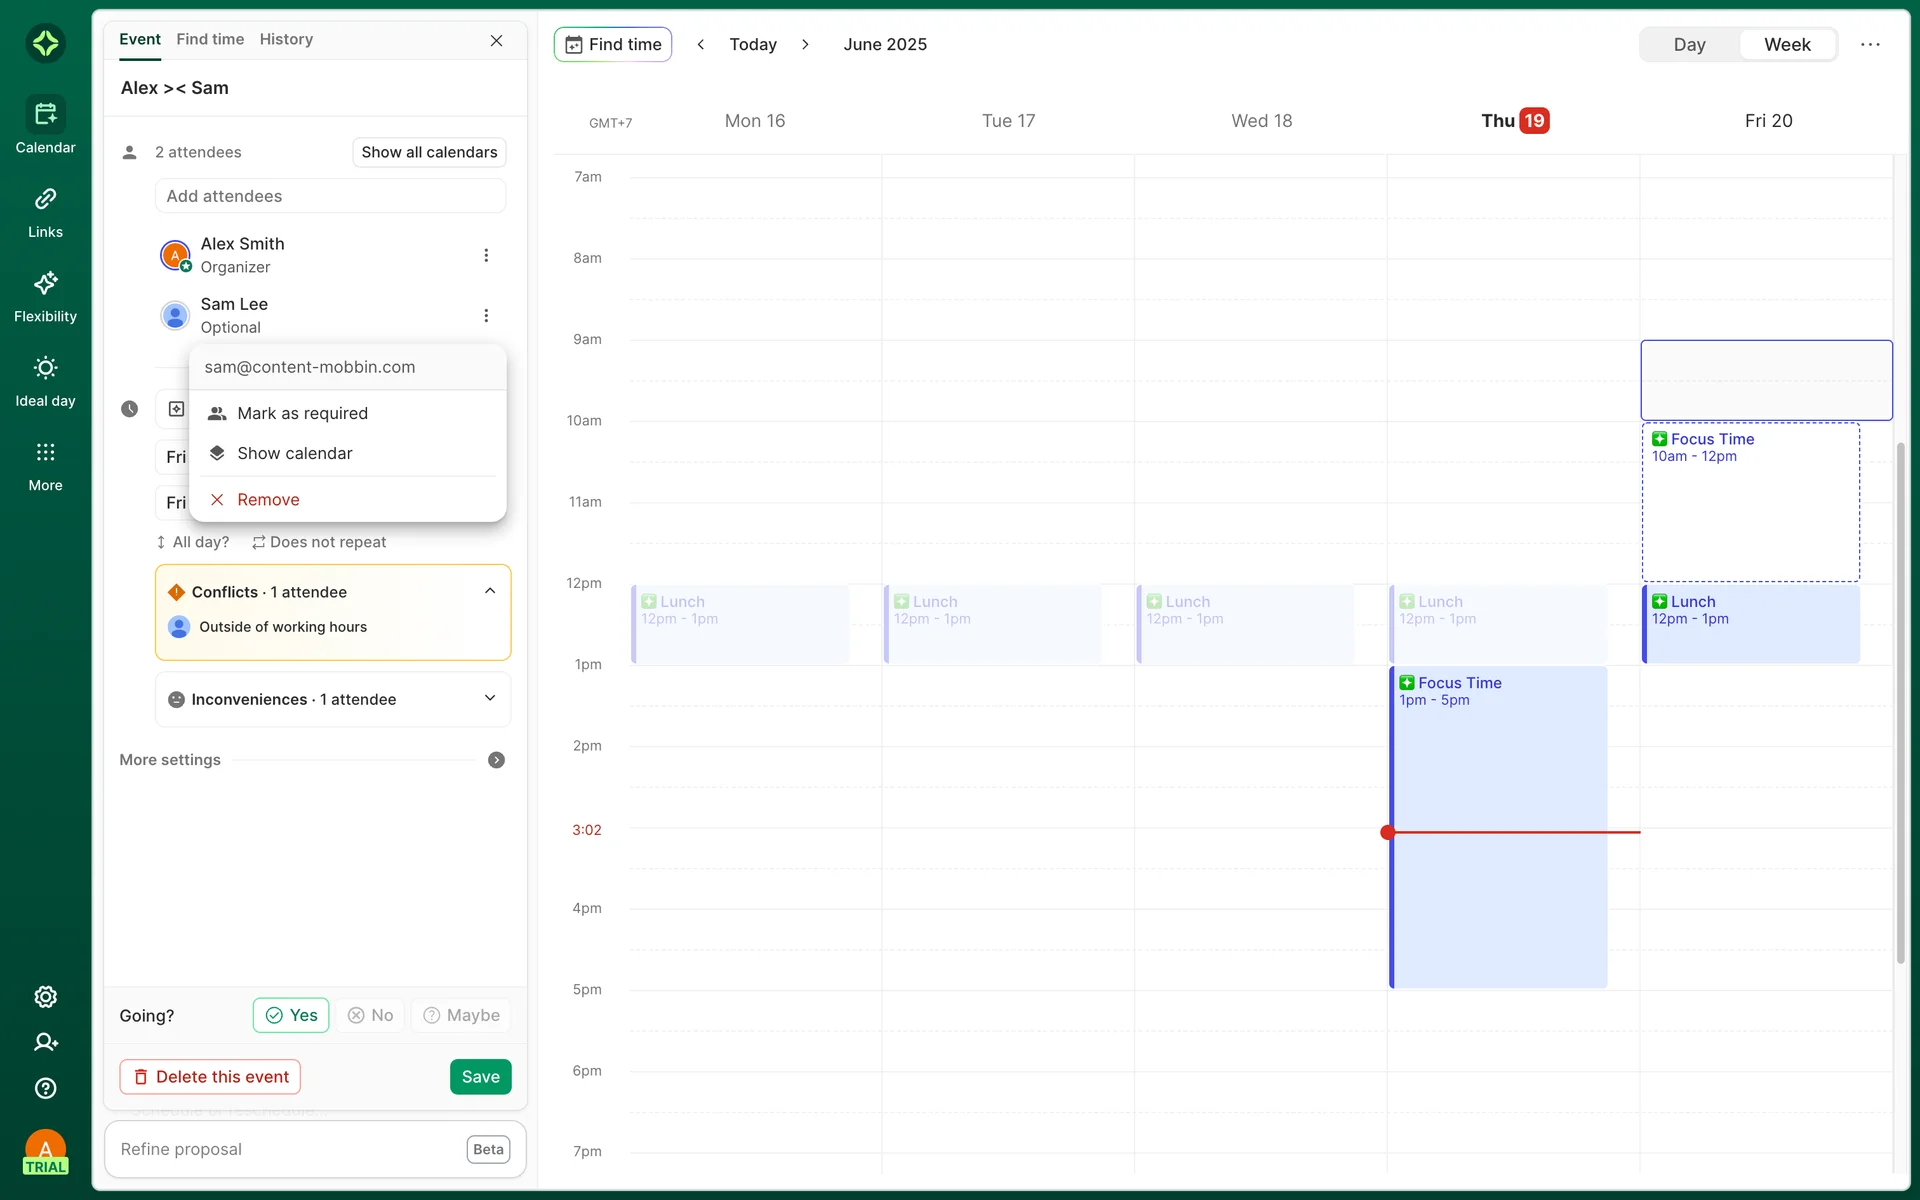
Task: Open the Links sidebar icon
Action: tap(45, 199)
